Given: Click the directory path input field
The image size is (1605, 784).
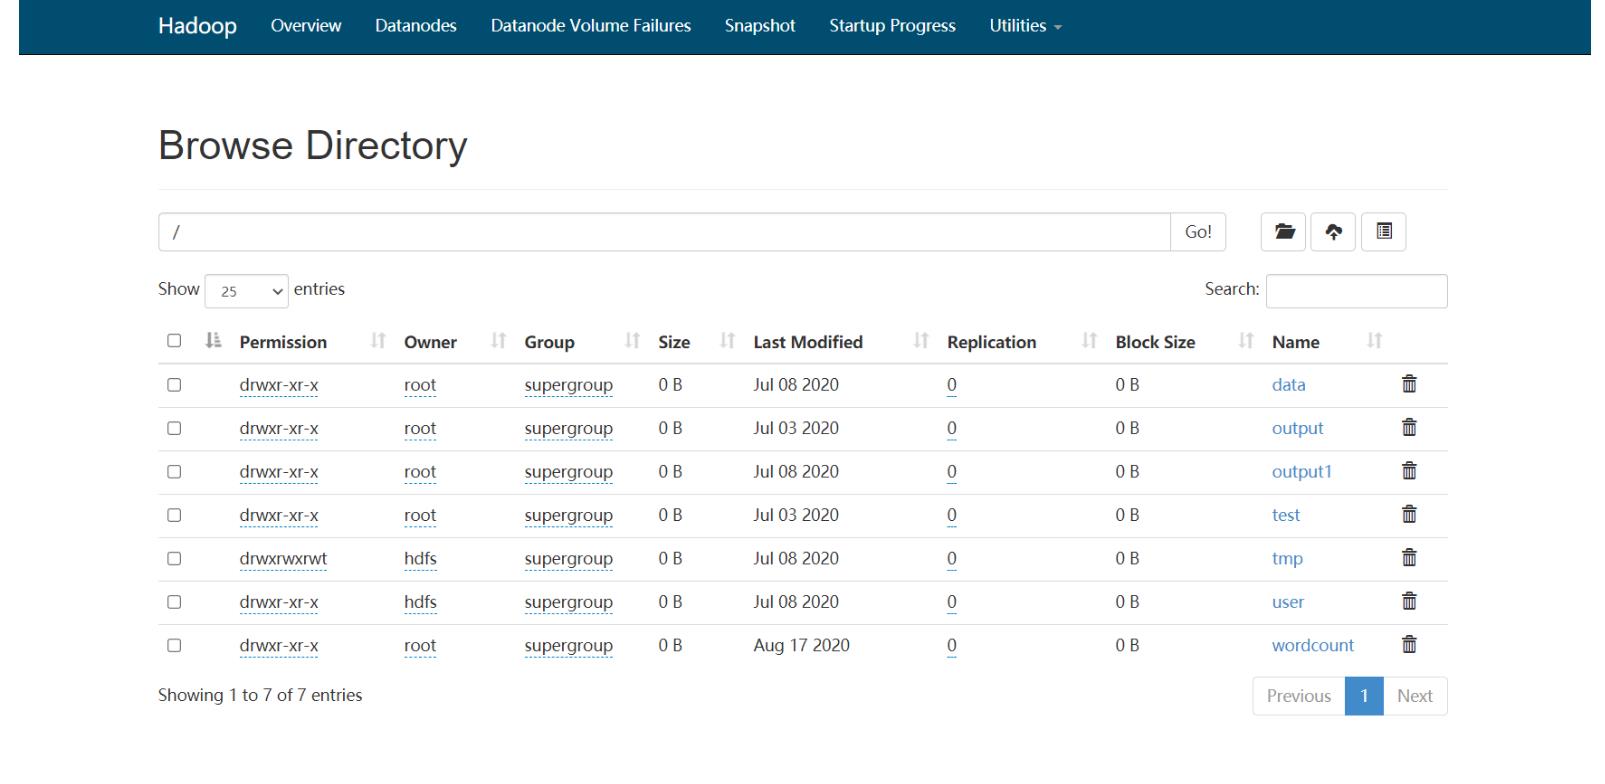Looking at the screenshot, I should pyautogui.click(x=664, y=232).
